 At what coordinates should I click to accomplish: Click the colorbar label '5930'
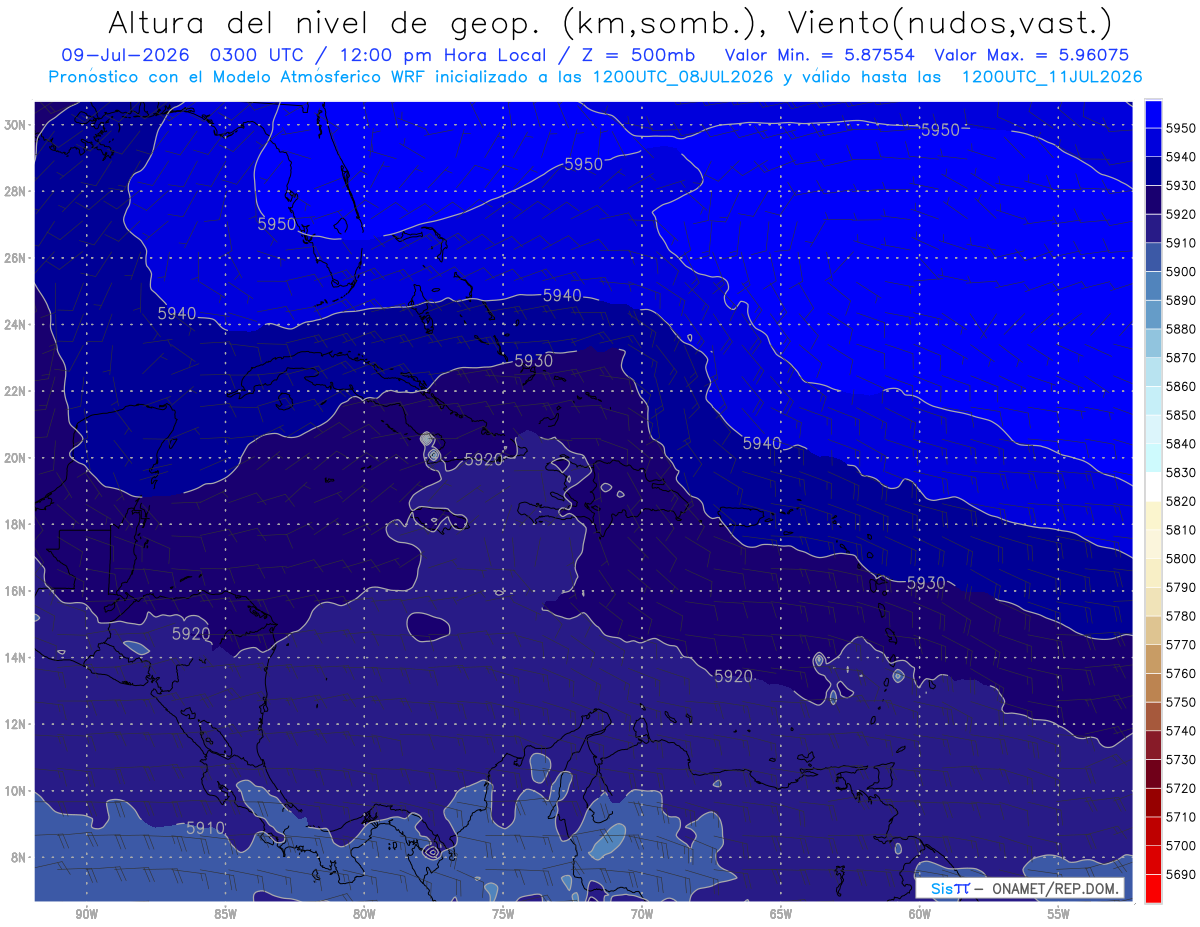click(x=1181, y=186)
